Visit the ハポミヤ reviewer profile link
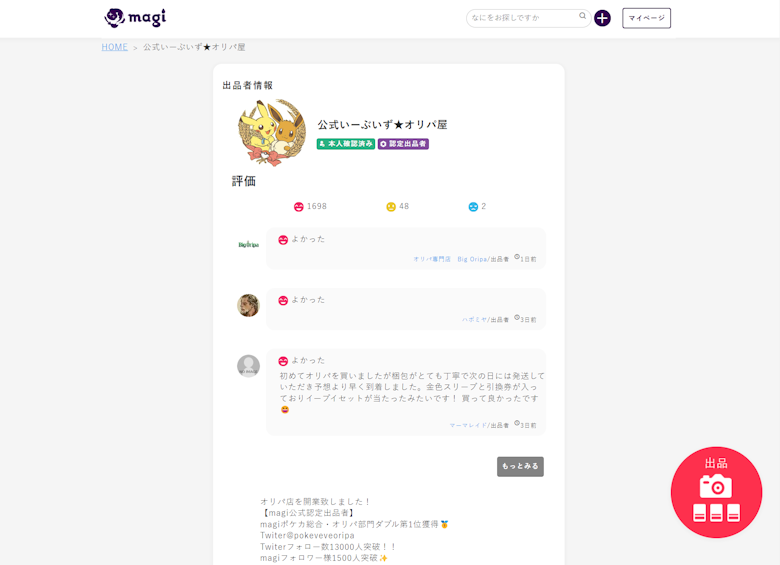This screenshot has width=780, height=565. (474, 320)
